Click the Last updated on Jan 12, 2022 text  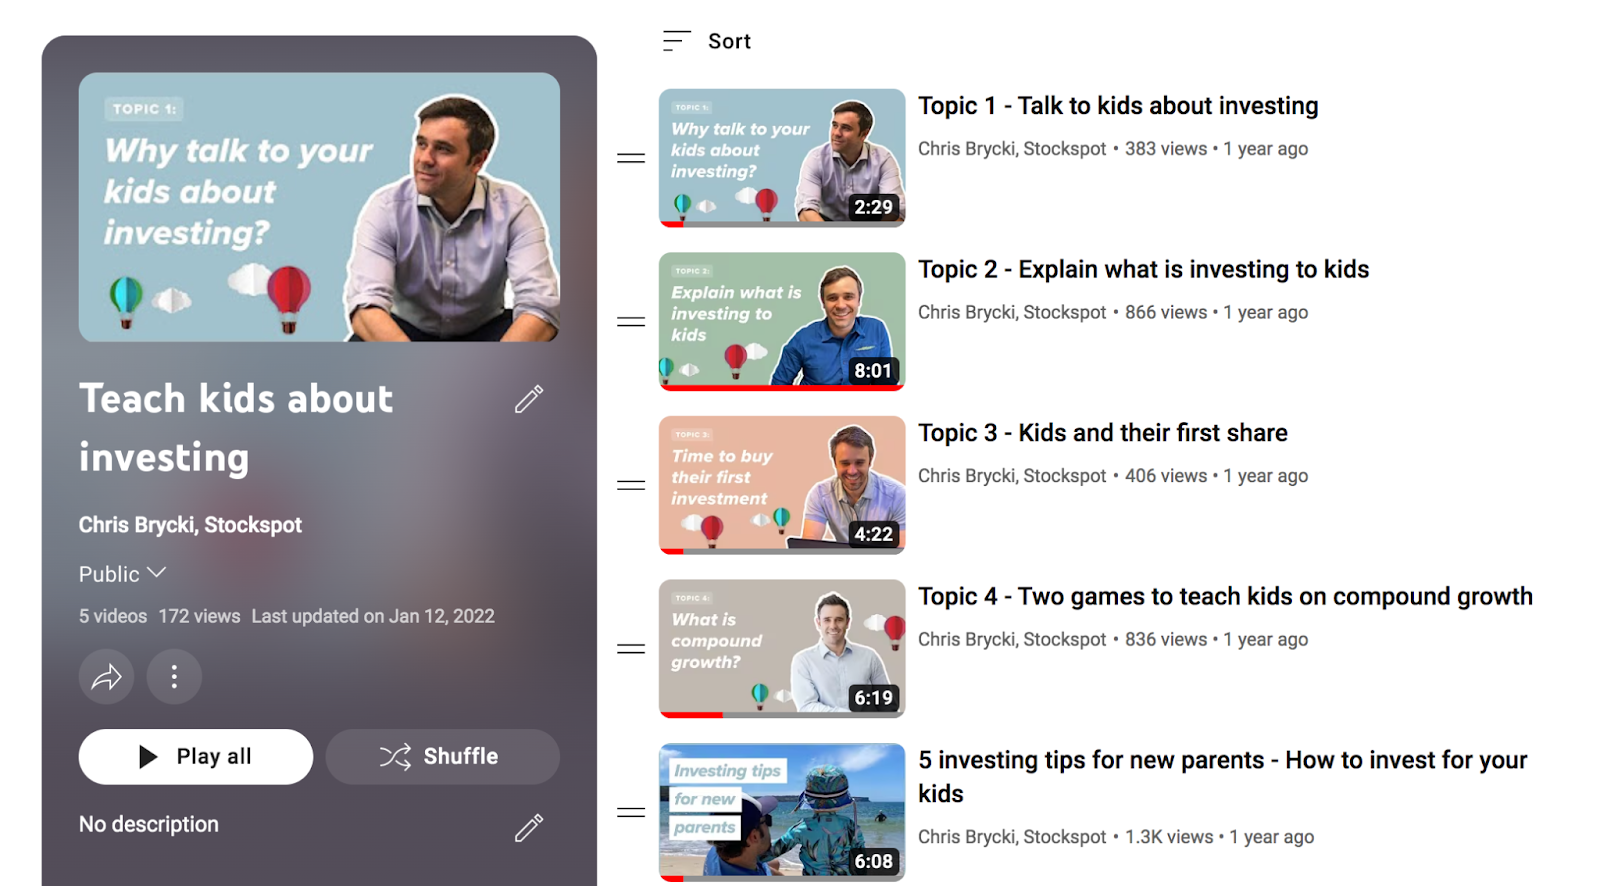coord(373,617)
